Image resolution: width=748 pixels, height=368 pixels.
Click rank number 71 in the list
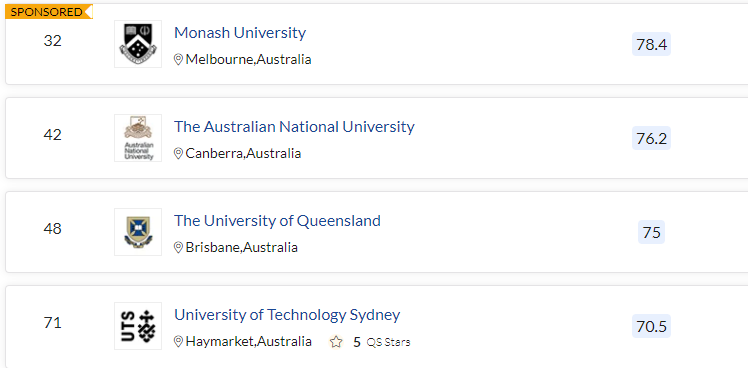[52, 323]
